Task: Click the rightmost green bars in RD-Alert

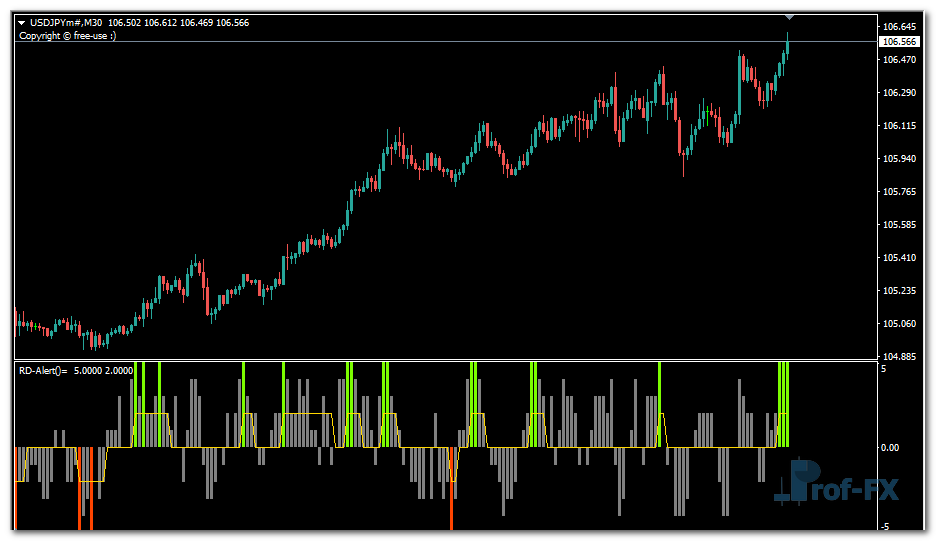Action: click(784, 405)
